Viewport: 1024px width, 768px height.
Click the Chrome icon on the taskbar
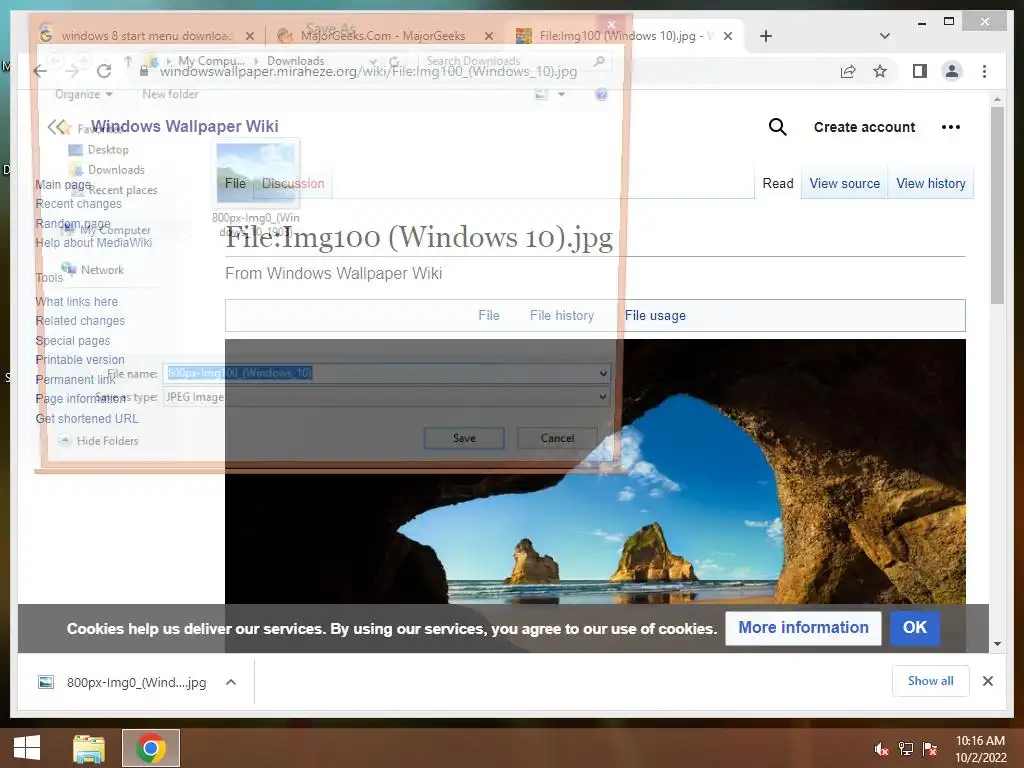coord(151,748)
